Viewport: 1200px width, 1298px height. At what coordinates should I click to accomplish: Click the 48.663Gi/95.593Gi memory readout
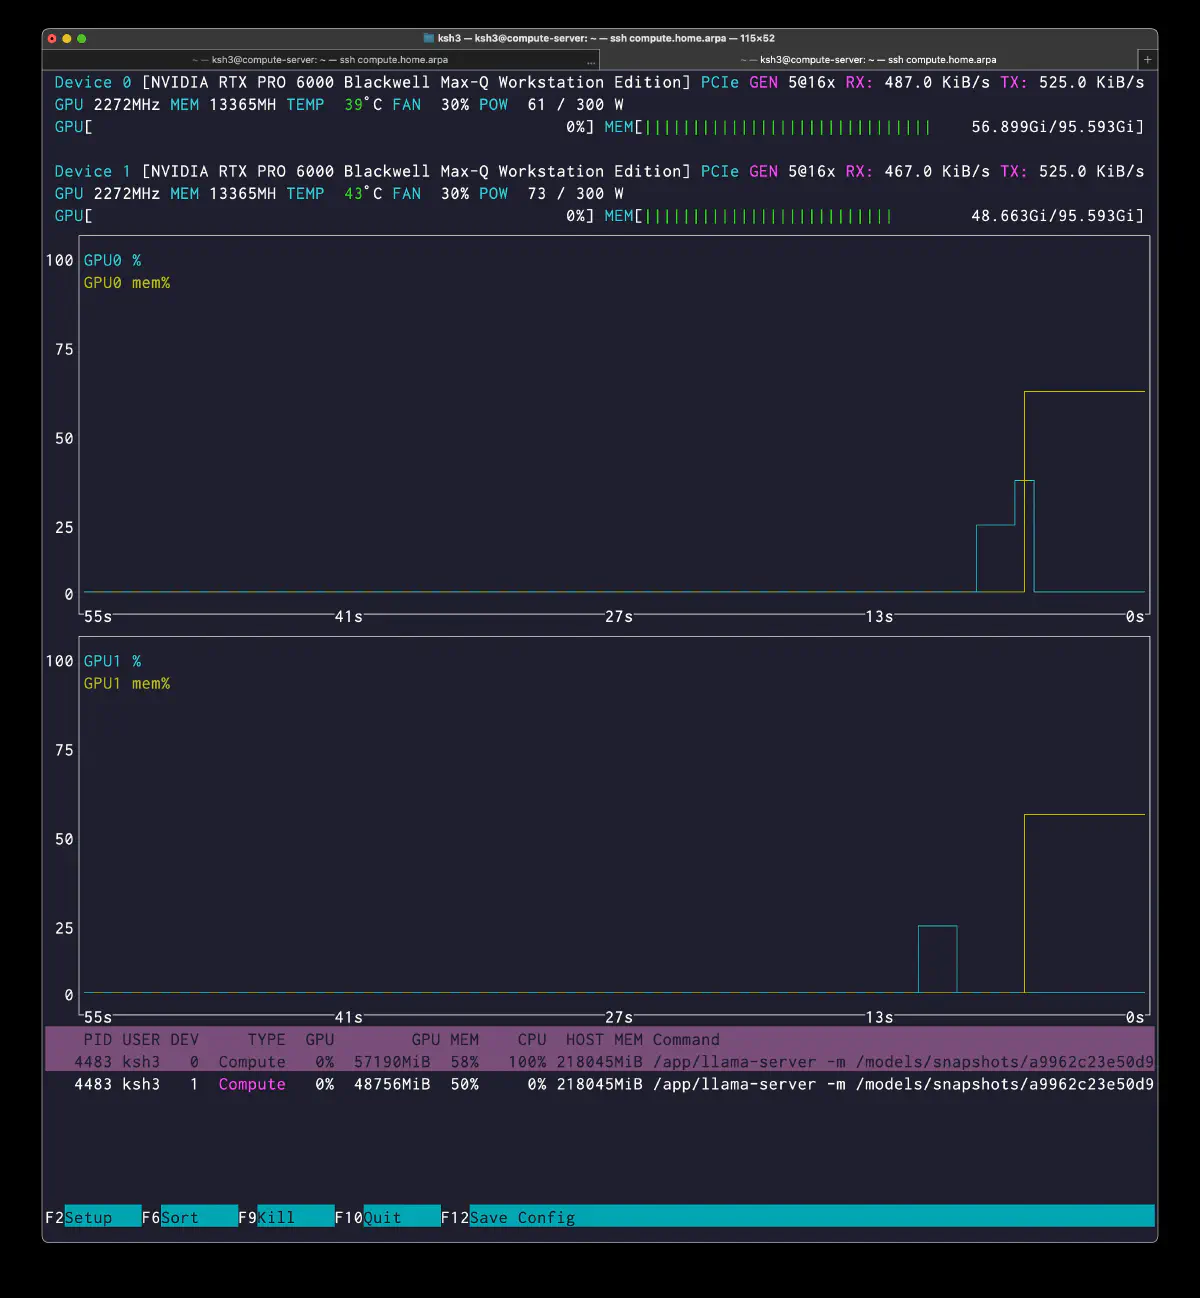[1053, 216]
